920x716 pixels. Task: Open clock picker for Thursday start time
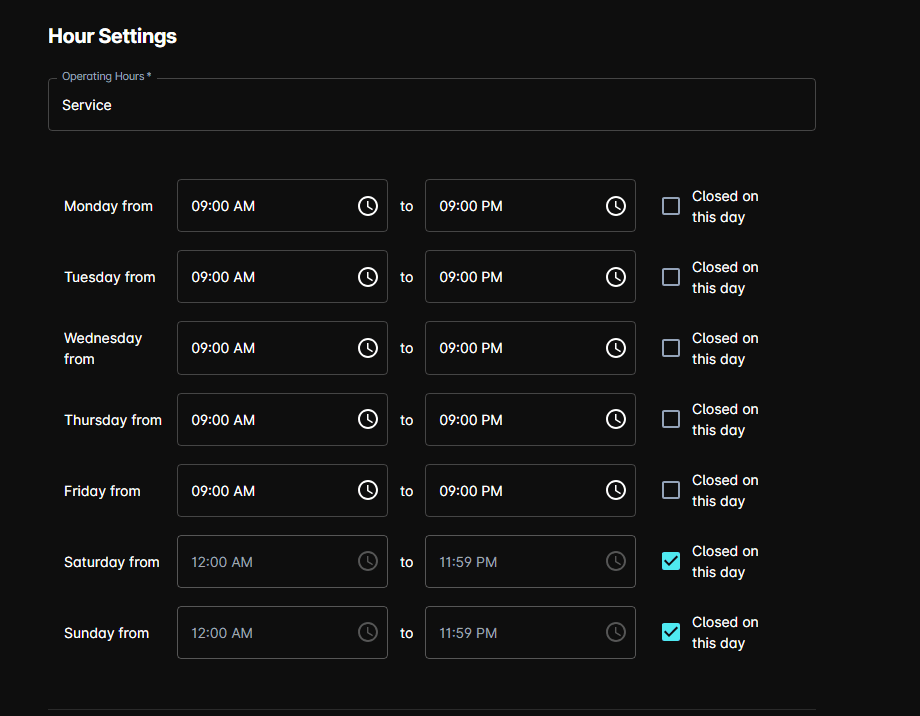[x=368, y=419]
